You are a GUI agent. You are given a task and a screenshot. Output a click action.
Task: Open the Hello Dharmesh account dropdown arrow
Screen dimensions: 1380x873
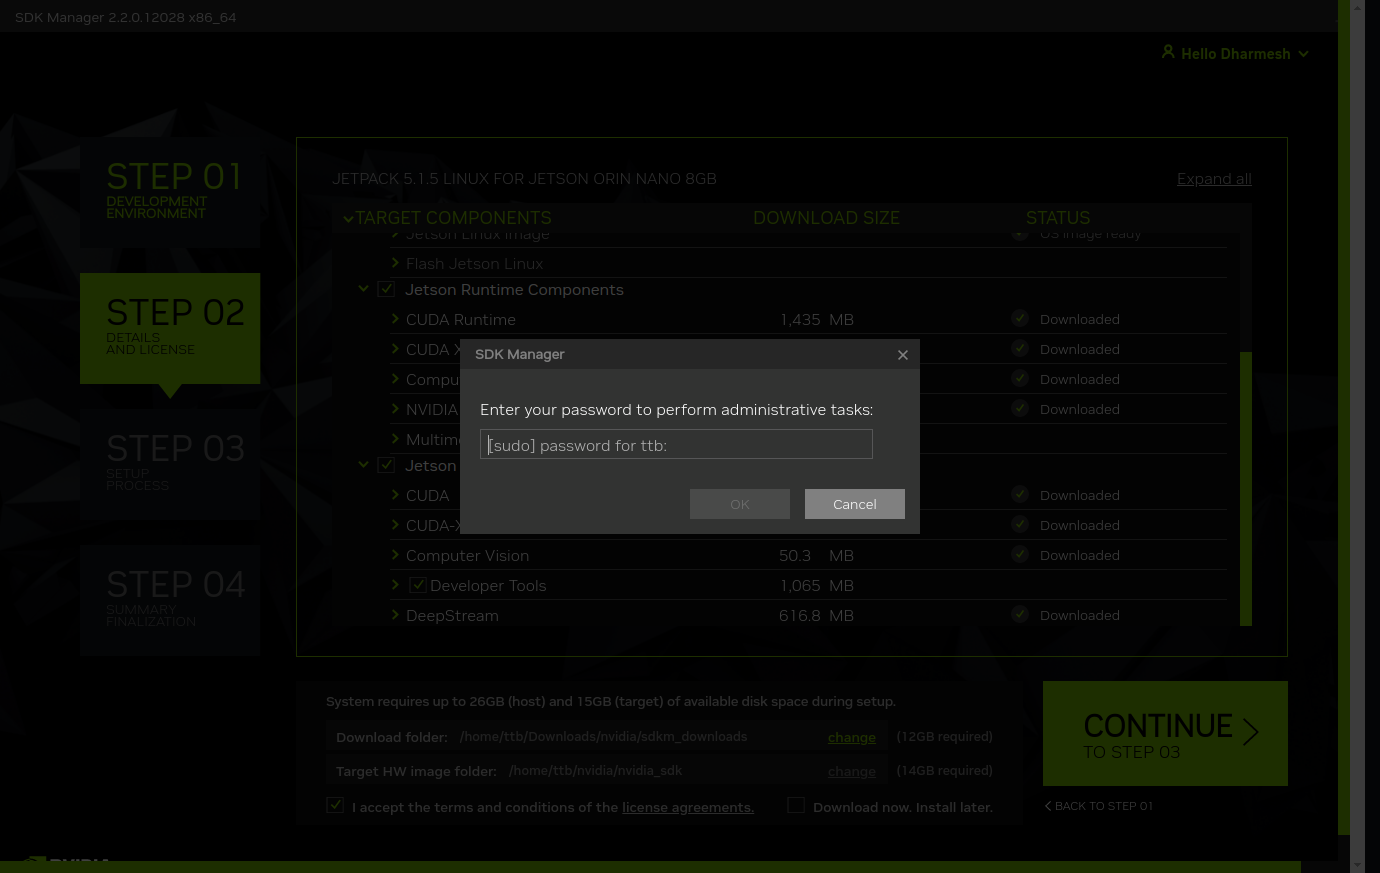click(1303, 54)
